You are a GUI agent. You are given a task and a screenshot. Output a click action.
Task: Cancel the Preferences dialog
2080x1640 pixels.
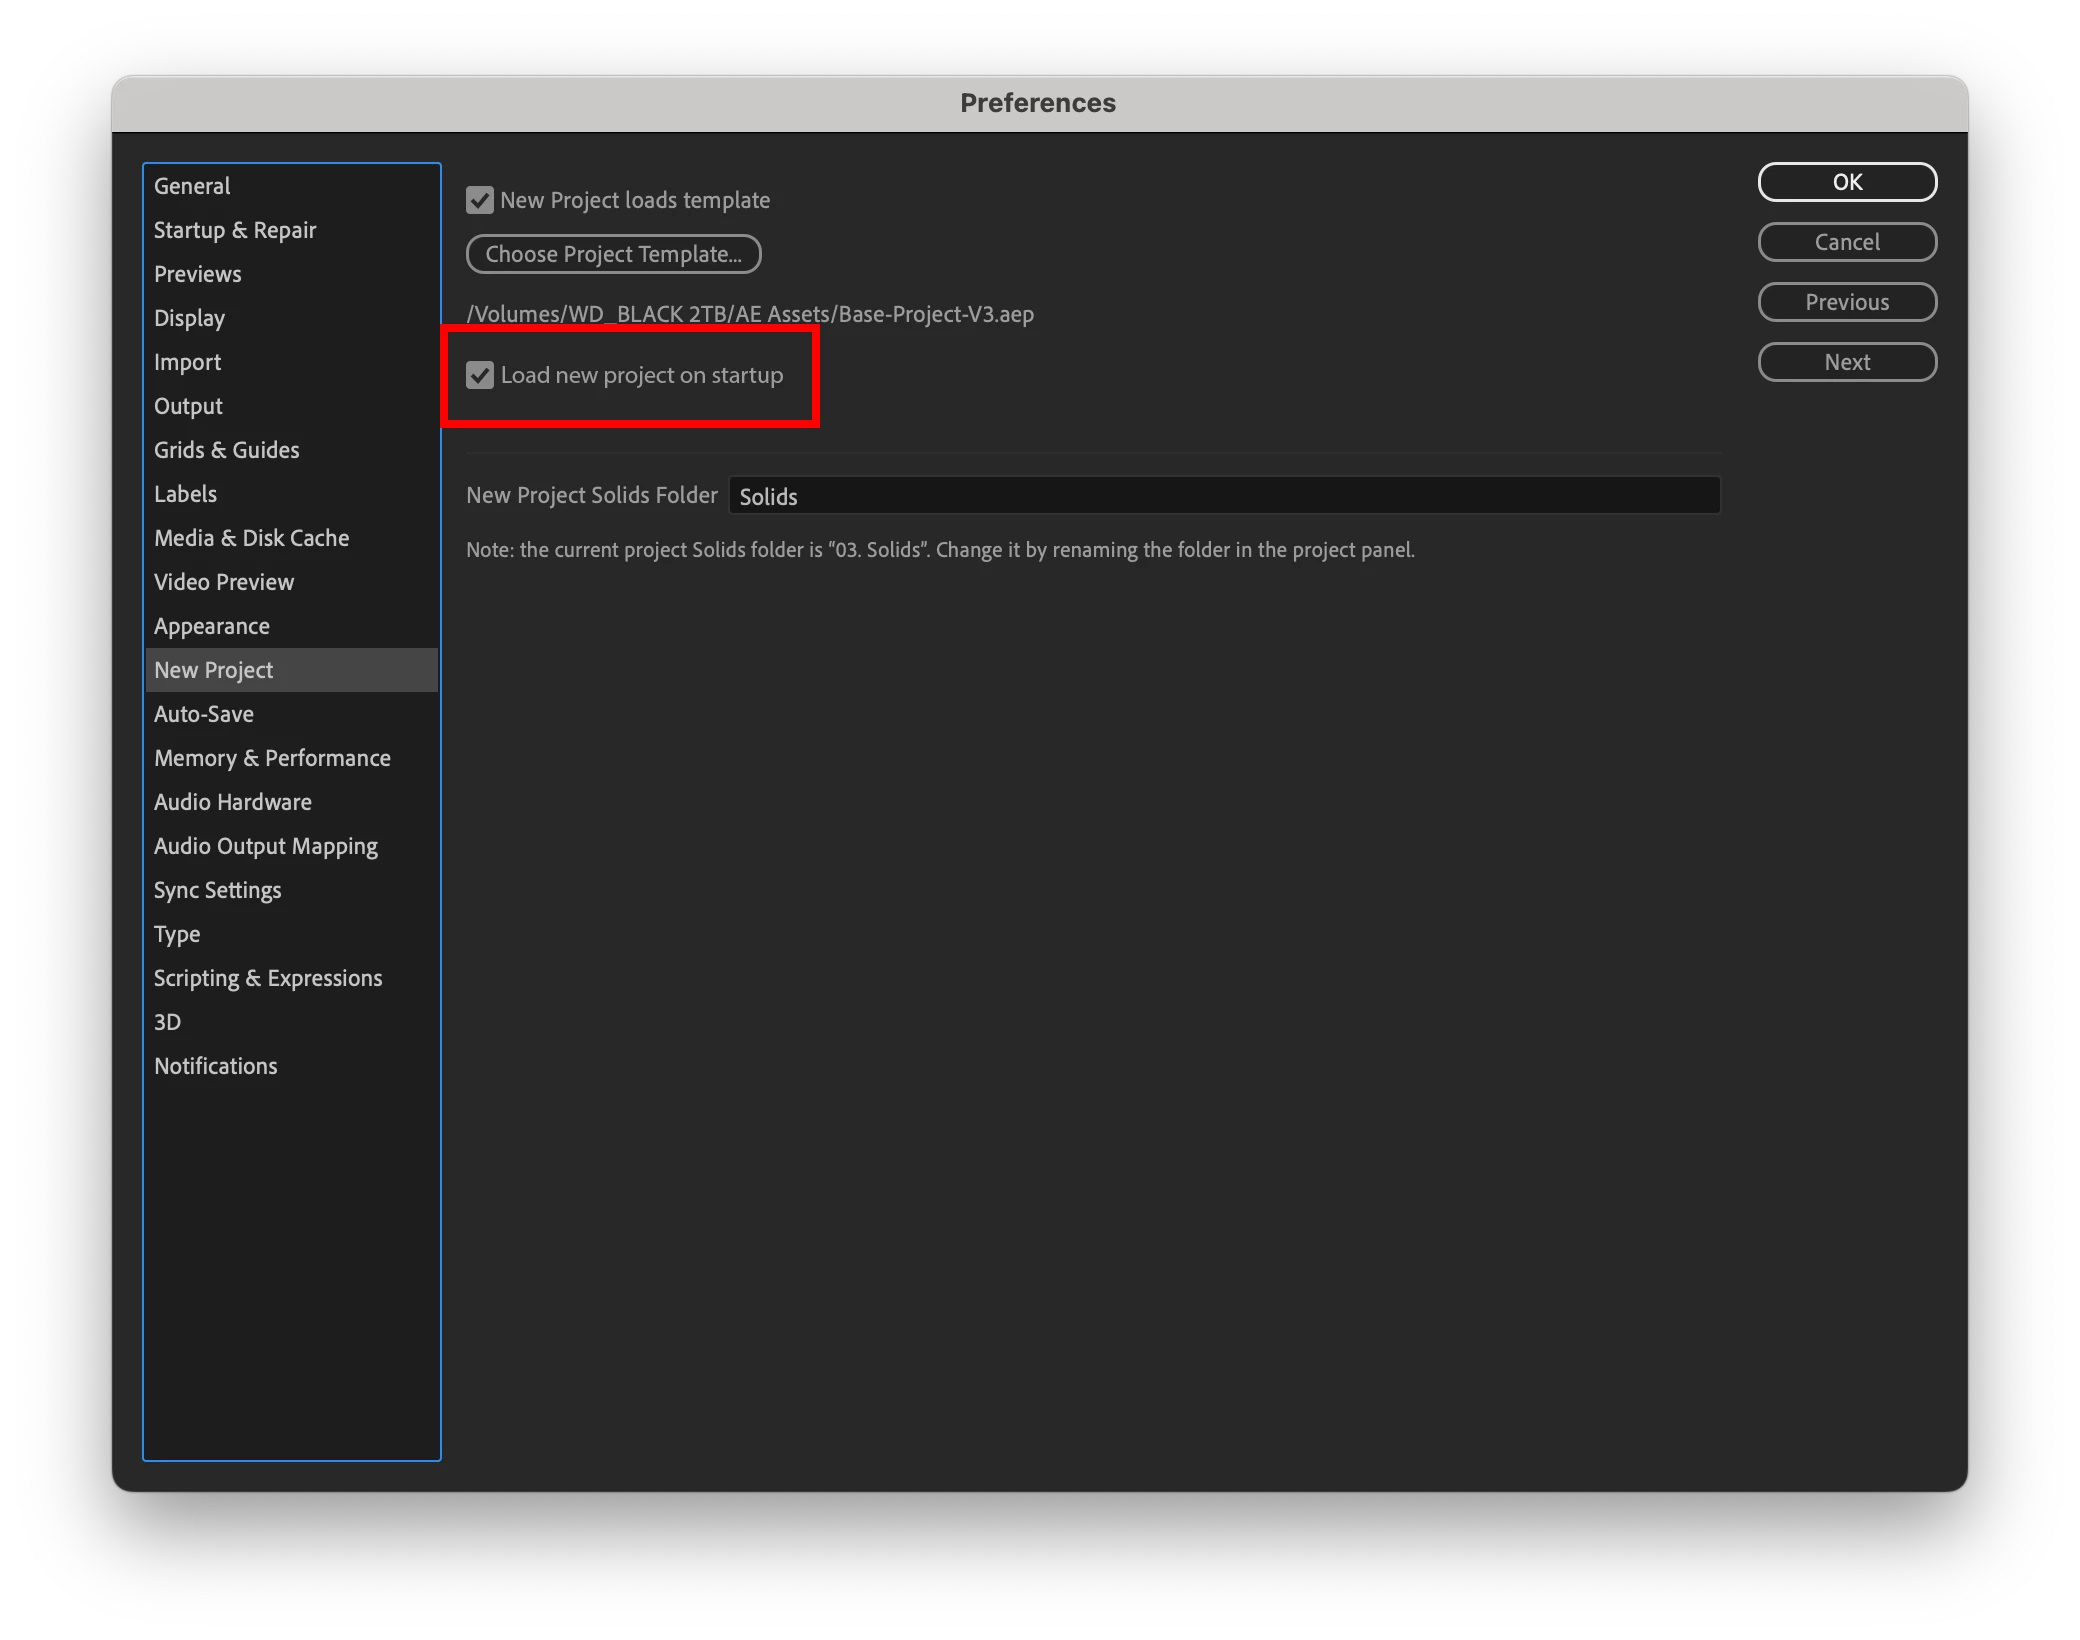pos(1846,242)
